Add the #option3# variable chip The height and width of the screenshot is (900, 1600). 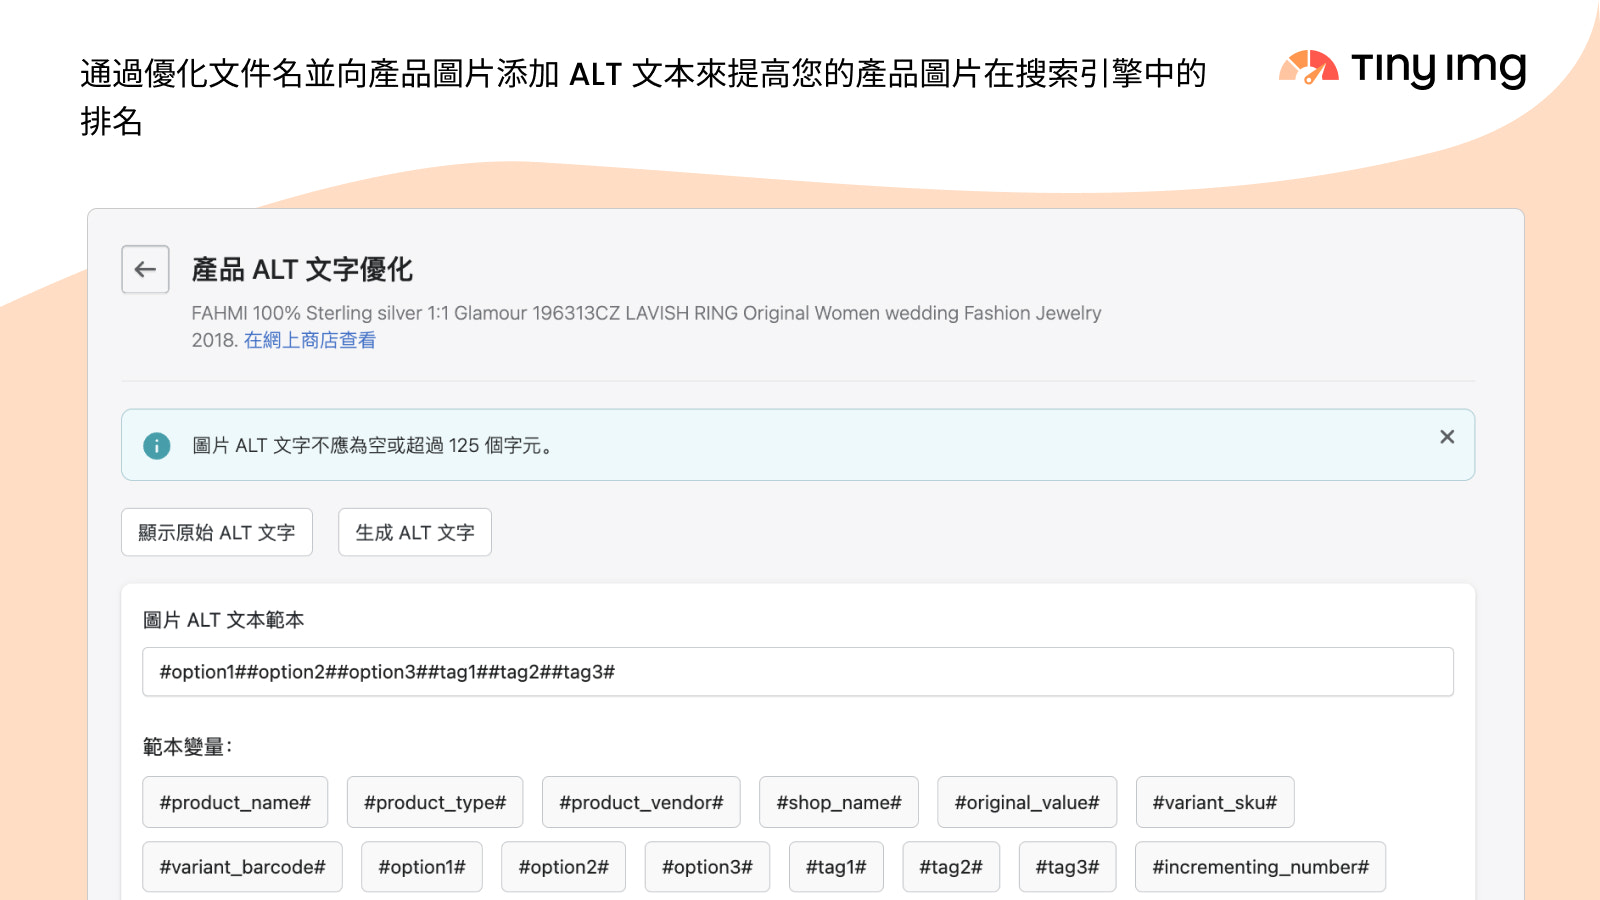pyautogui.click(x=707, y=867)
